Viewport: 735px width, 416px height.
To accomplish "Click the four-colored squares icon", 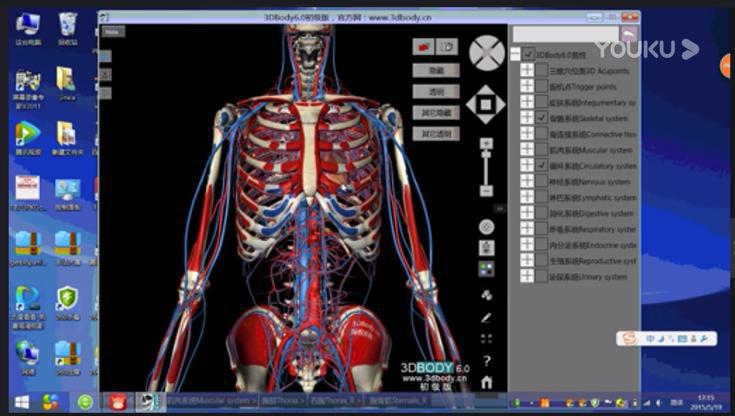I will click(x=487, y=269).
